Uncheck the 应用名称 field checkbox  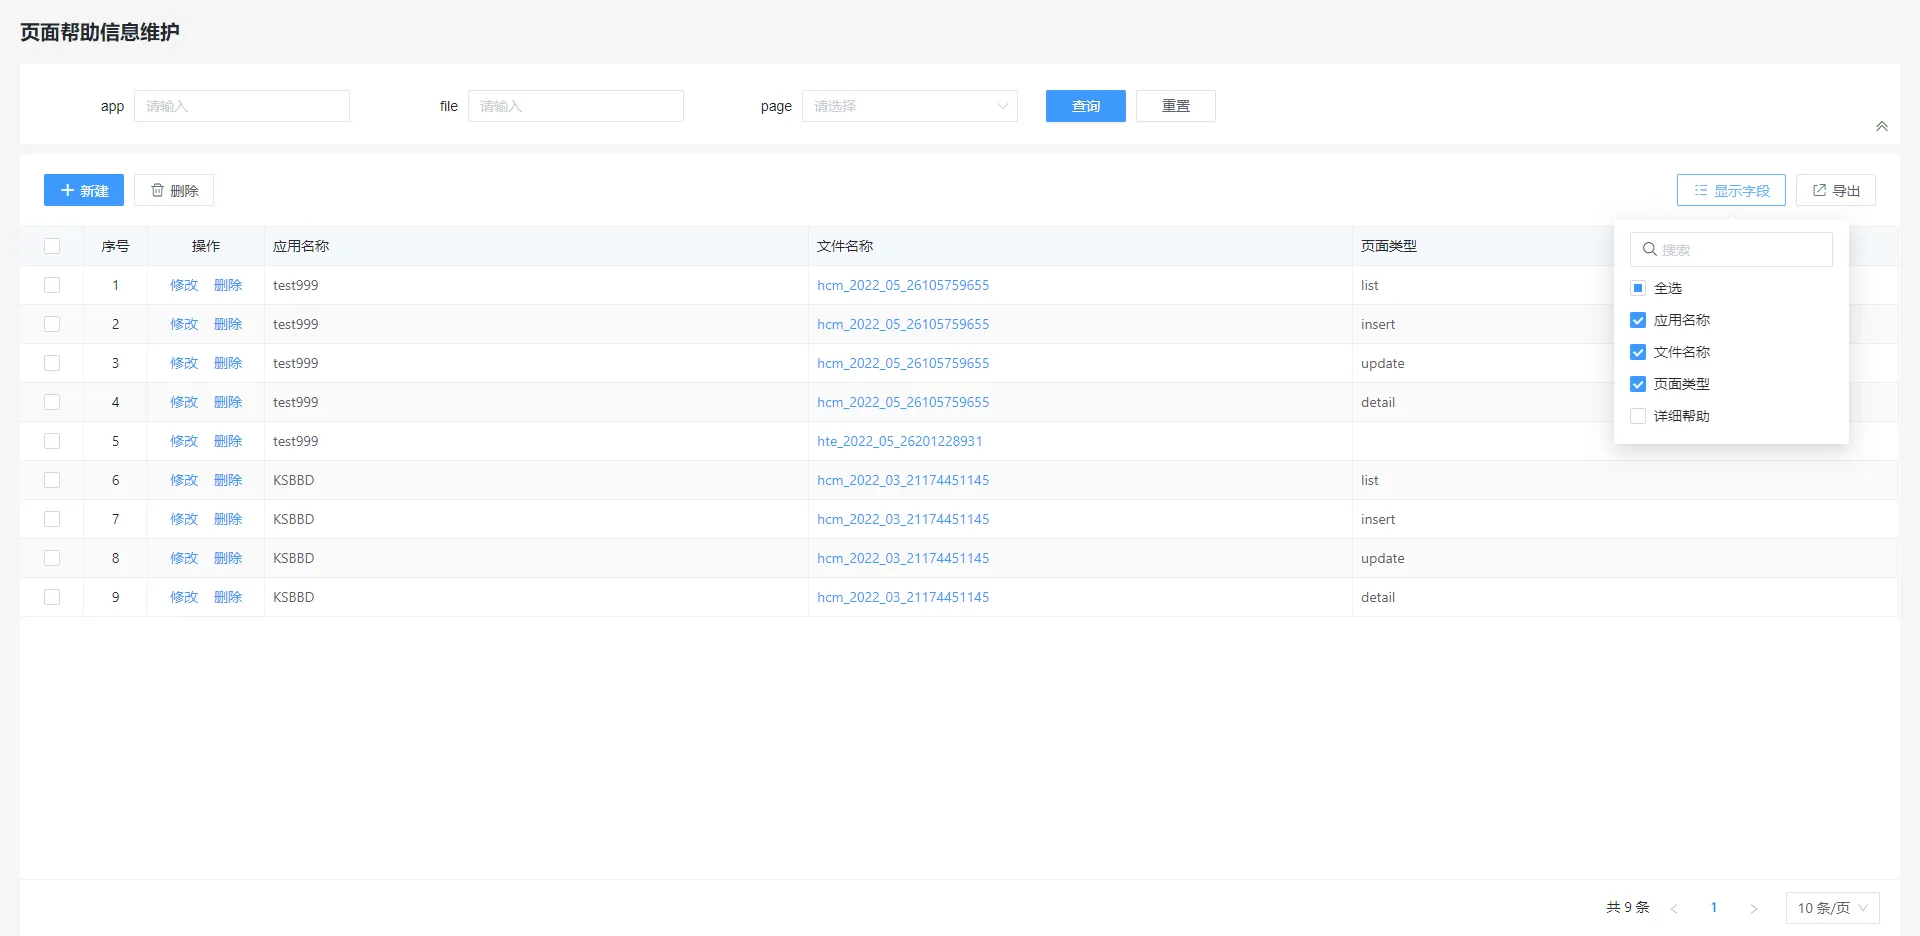1638,320
